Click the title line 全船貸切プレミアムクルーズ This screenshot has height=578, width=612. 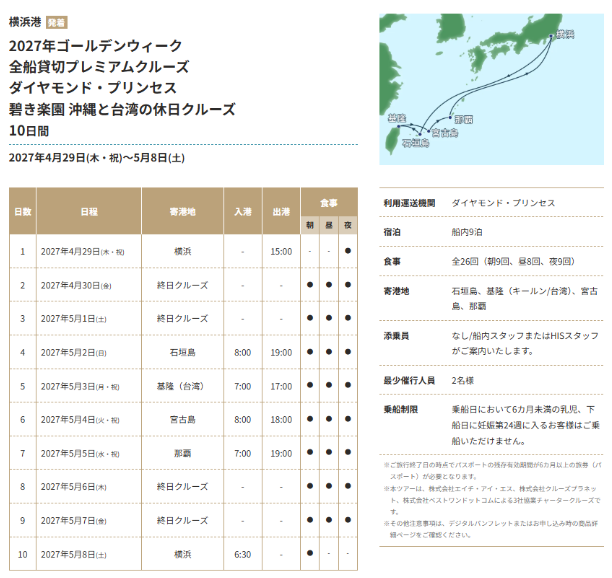pos(99,67)
